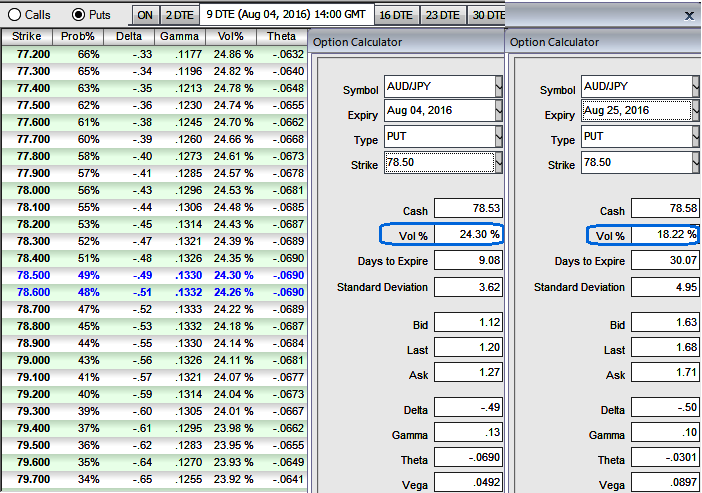Select the Puts radio button
The height and width of the screenshot is (493, 702).
pyautogui.click(x=80, y=15)
